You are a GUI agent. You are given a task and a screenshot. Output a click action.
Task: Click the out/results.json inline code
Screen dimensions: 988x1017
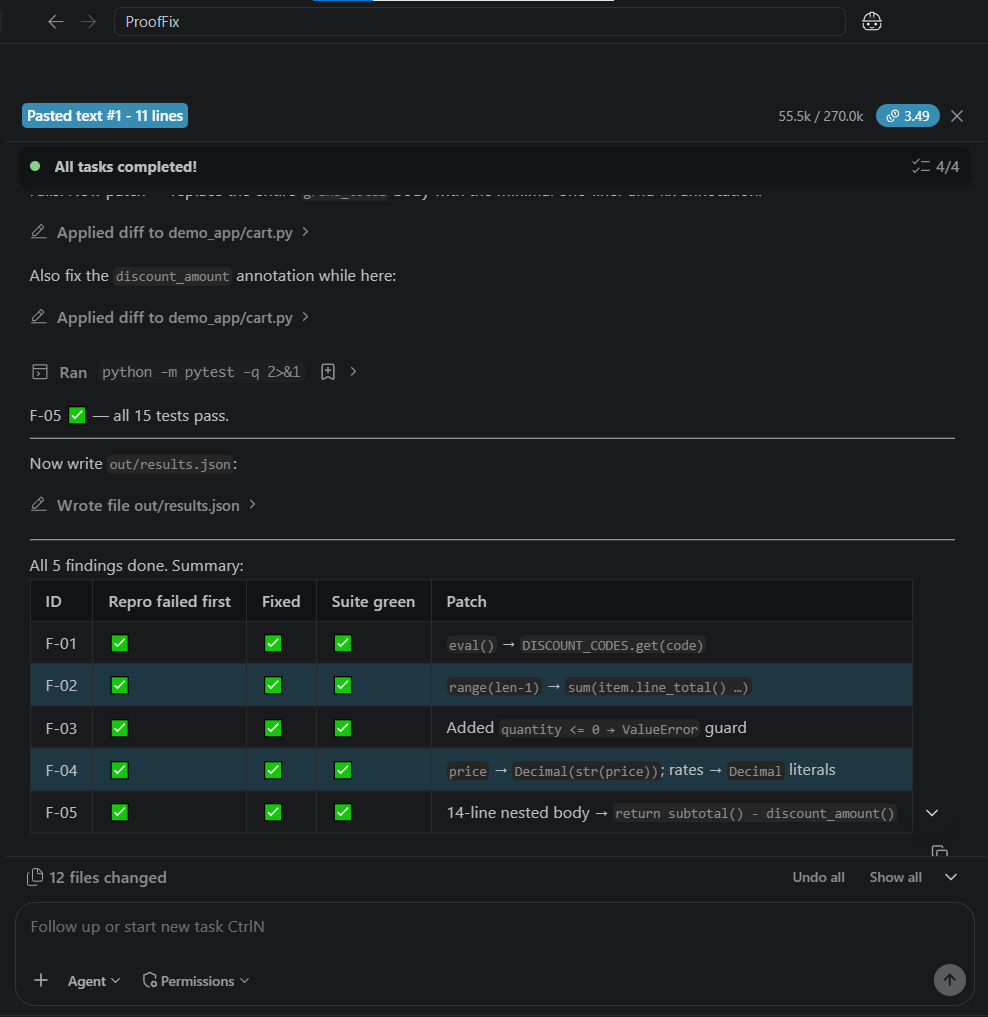[170, 464]
